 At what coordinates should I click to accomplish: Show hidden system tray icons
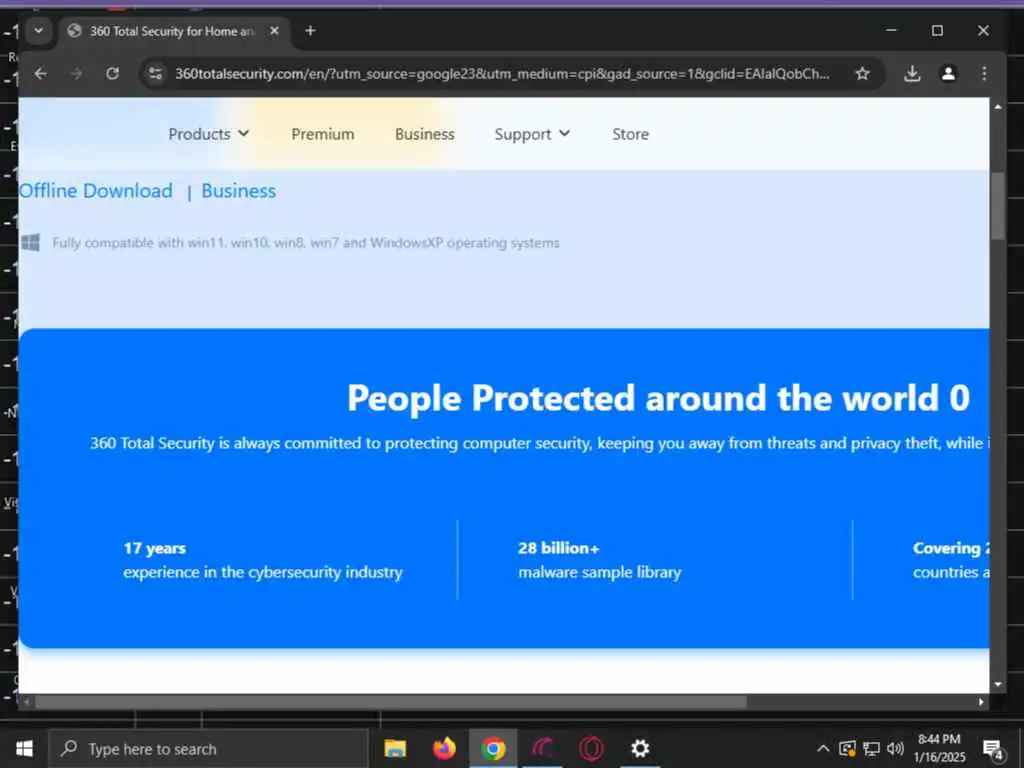point(824,748)
